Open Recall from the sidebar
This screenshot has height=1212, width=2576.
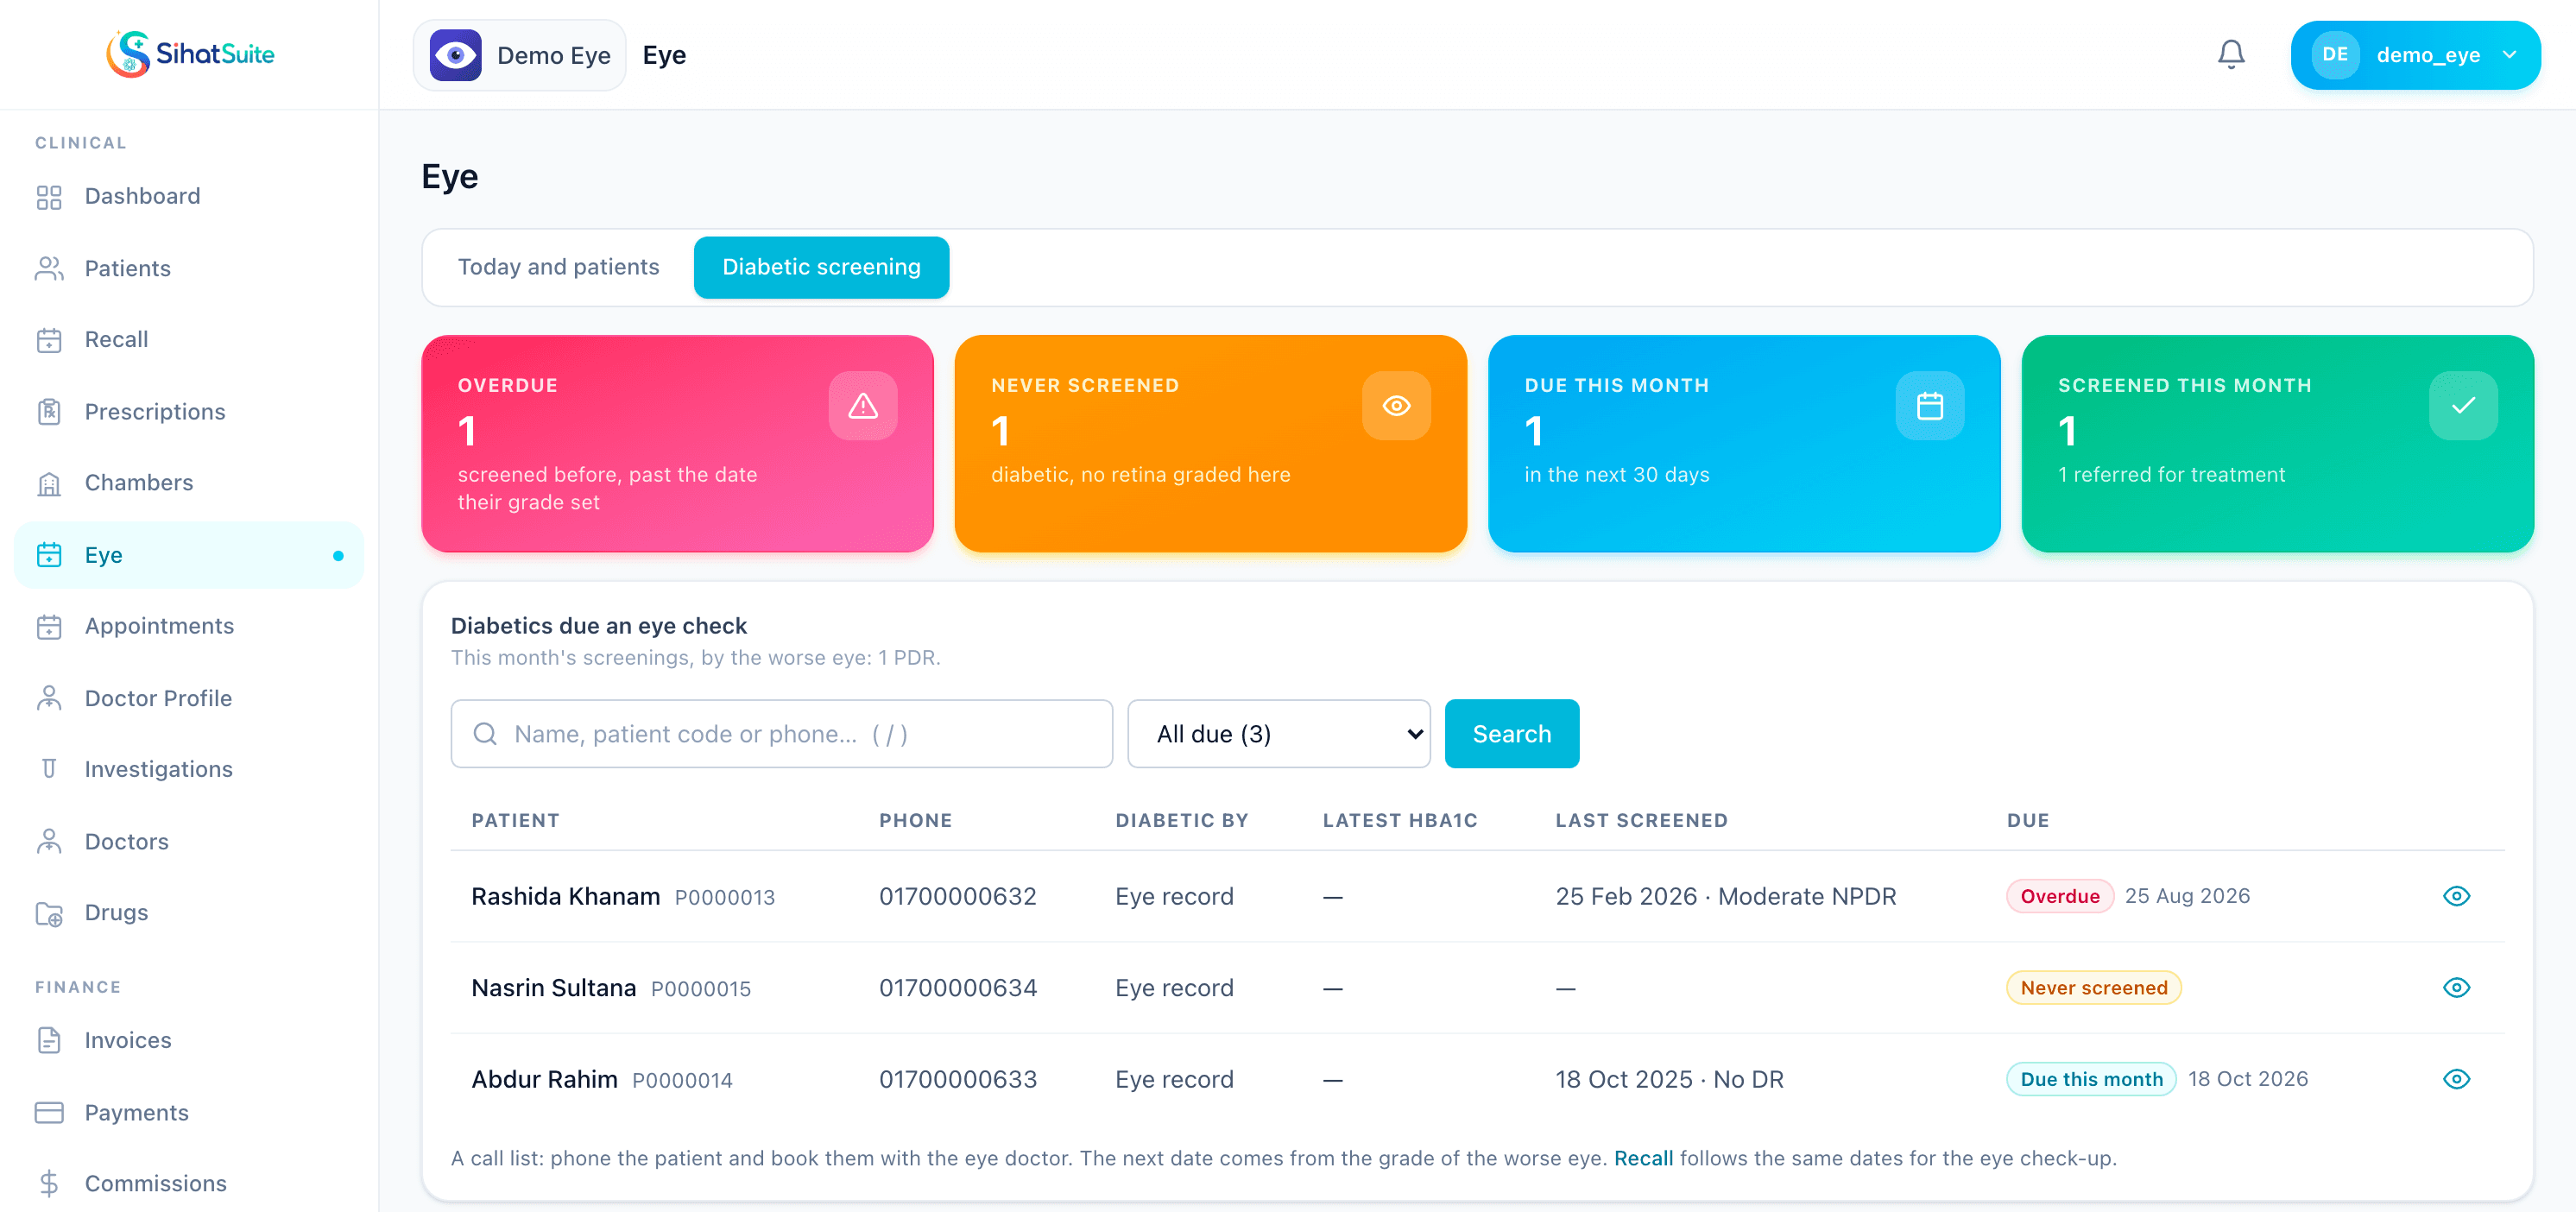click(189, 339)
